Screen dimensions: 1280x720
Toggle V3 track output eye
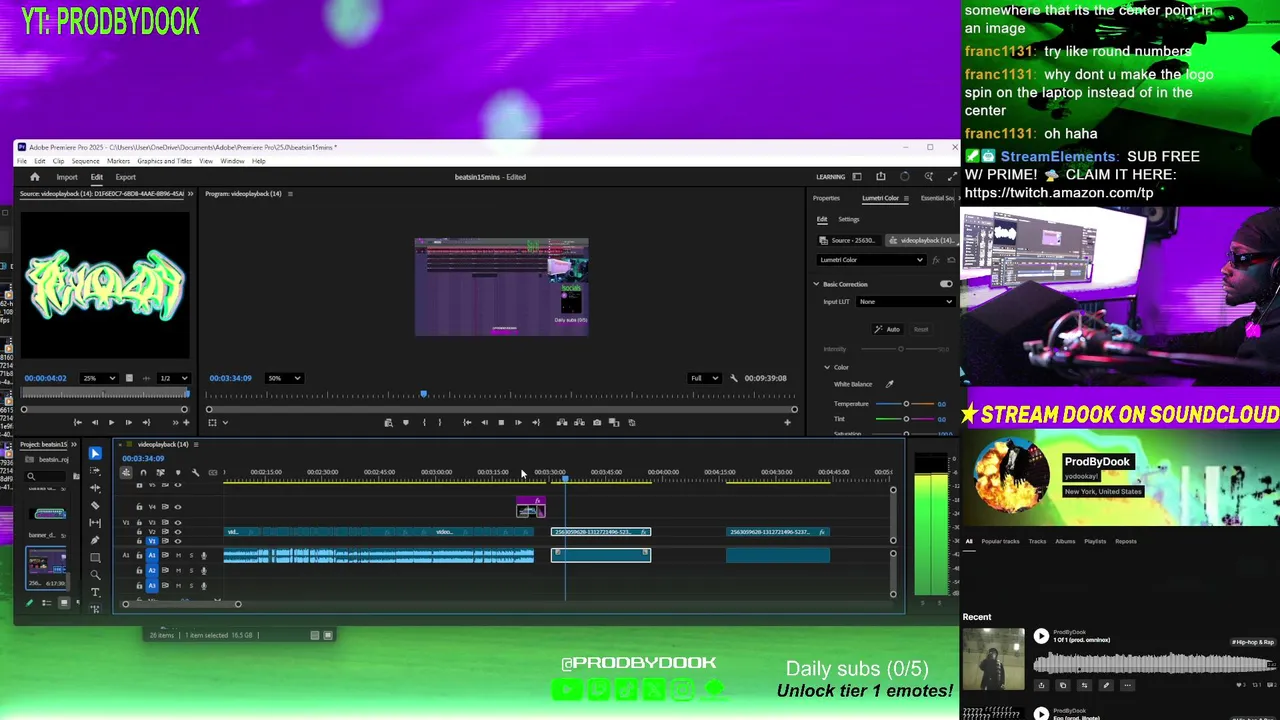178,522
